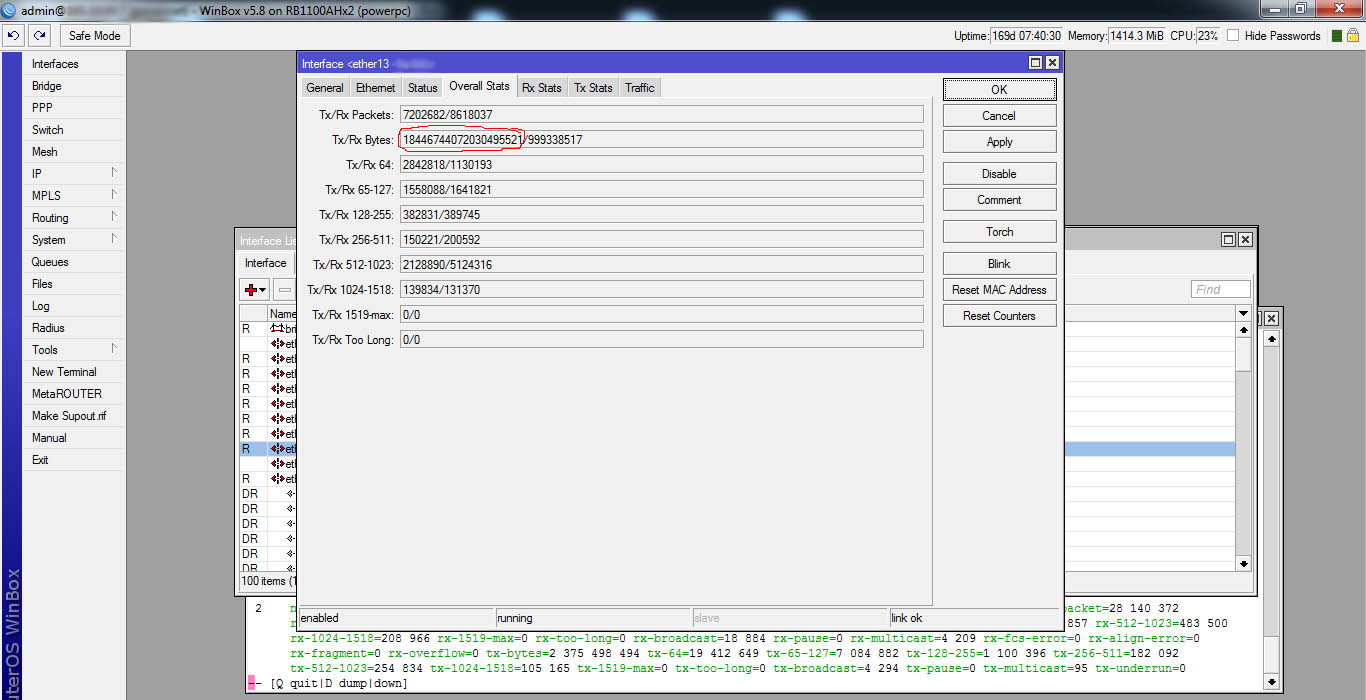Click the Undo arrow icon in toolbar
This screenshot has width=1366, height=700.
pos(14,36)
